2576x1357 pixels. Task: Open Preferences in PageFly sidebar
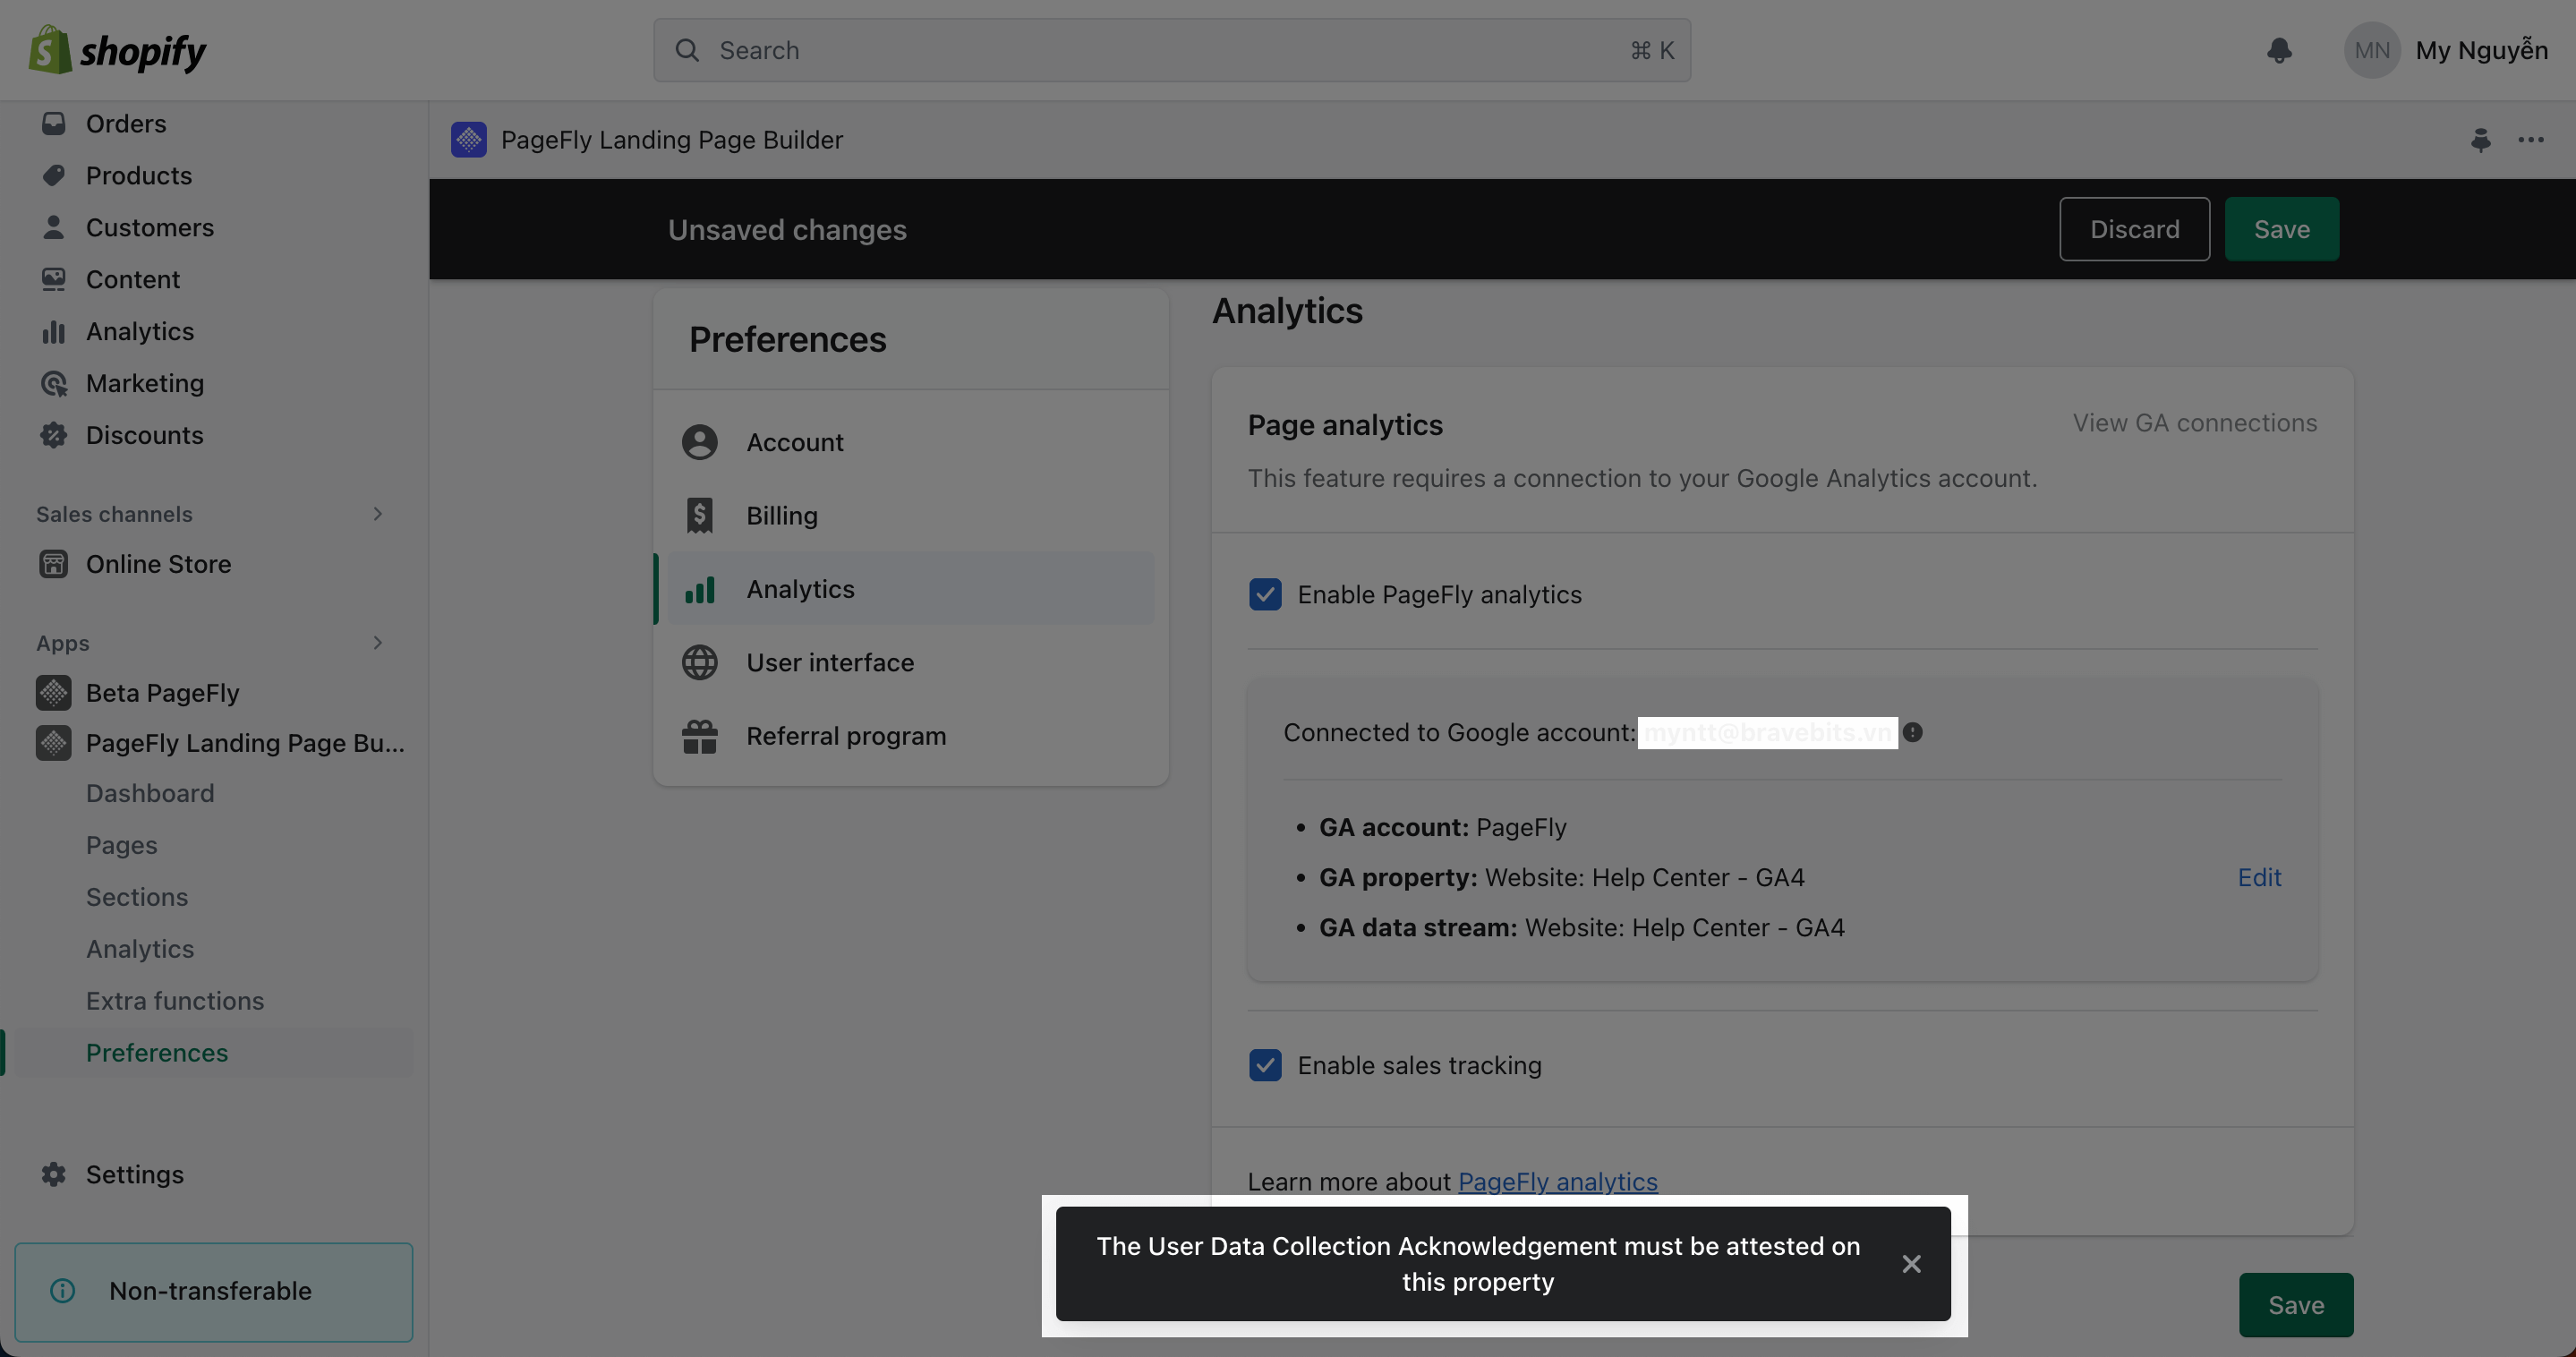tap(157, 1053)
